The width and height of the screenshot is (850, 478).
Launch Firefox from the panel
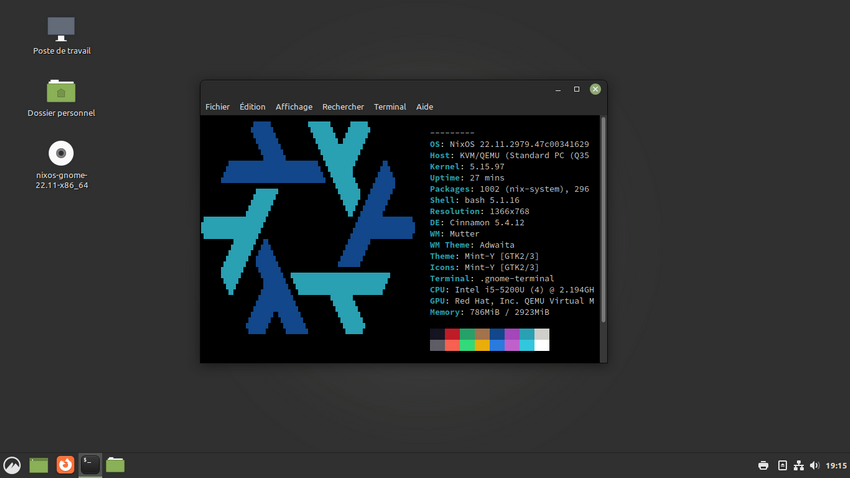pos(65,465)
